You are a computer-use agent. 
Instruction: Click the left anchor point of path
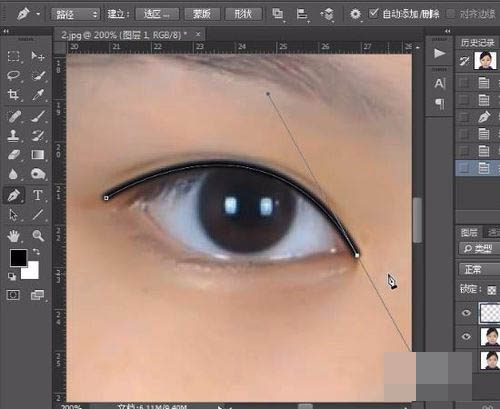click(x=106, y=198)
